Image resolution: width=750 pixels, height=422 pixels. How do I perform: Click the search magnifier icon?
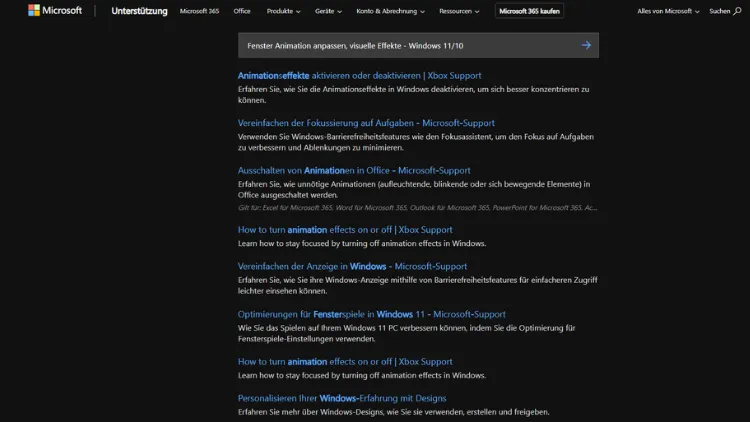coord(736,11)
